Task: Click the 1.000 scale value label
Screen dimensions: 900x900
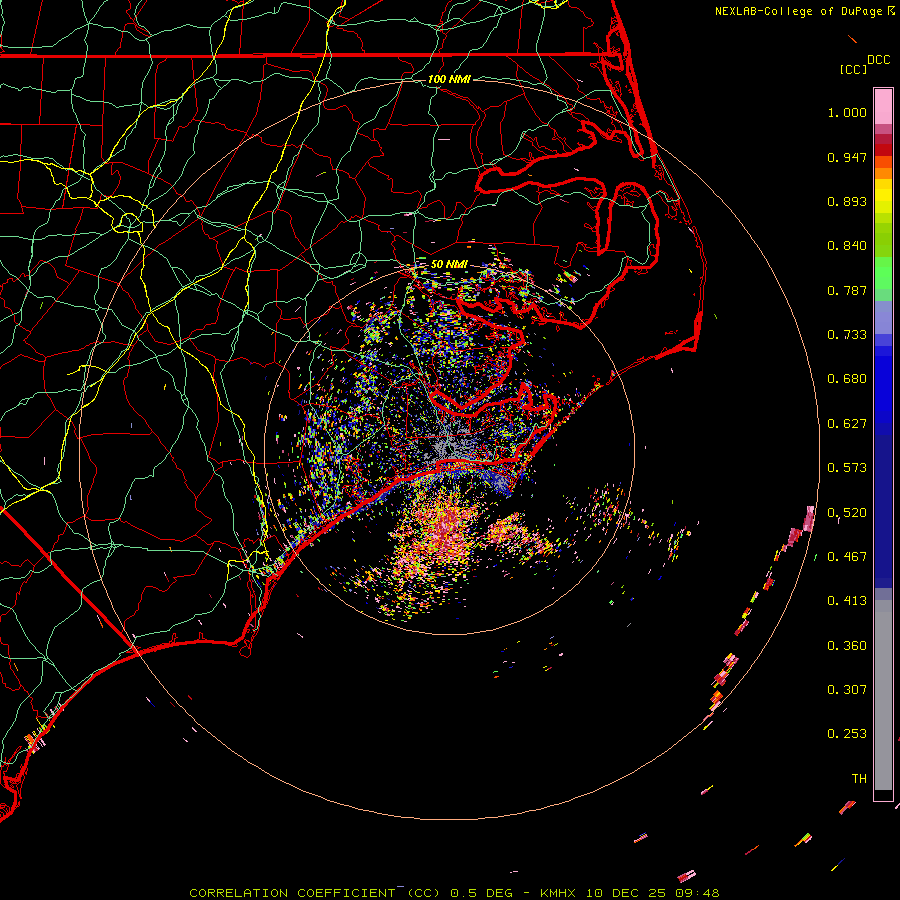Action: pyautogui.click(x=846, y=113)
